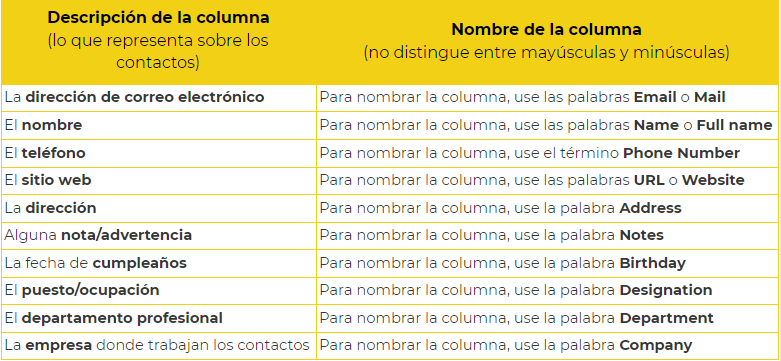The image size is (781, 361).
Task: Select the 'El nombre' cell
Action: click(x=158, y=125)
